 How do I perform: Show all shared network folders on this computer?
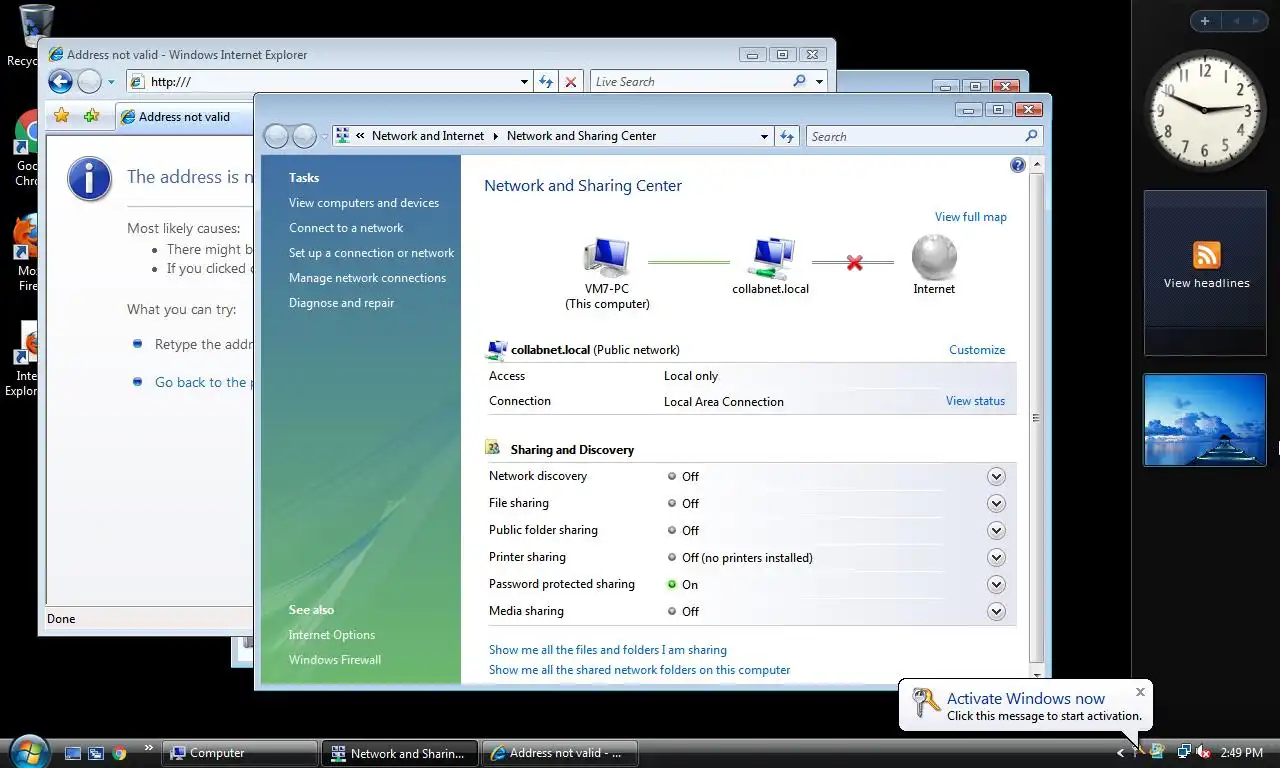(x=639, y=670)
